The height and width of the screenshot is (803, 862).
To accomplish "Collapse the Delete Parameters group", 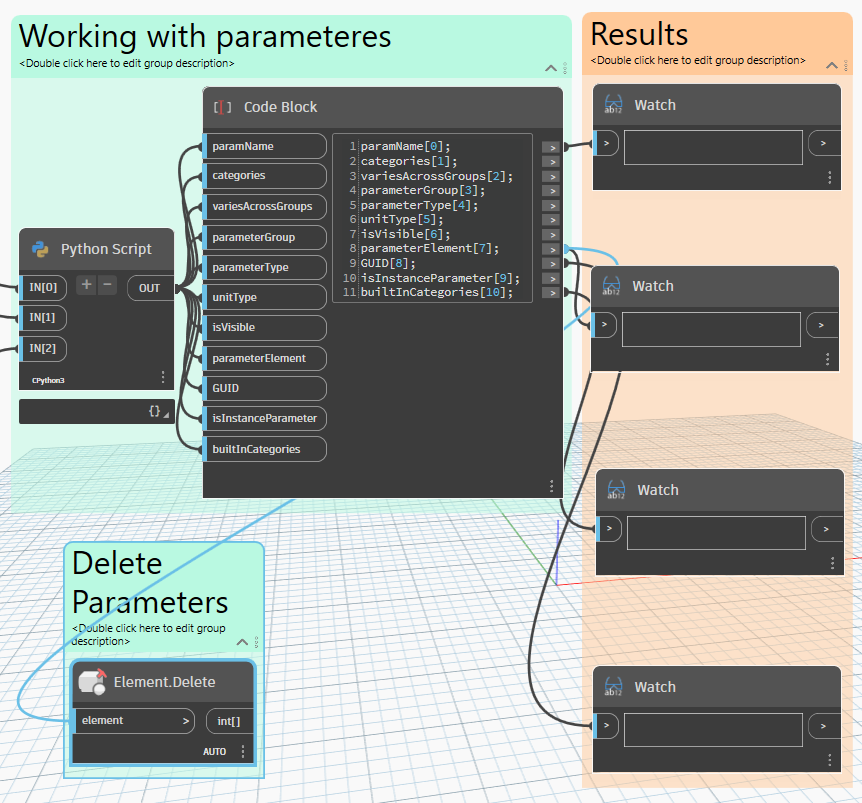I will [x=241, y=642].
